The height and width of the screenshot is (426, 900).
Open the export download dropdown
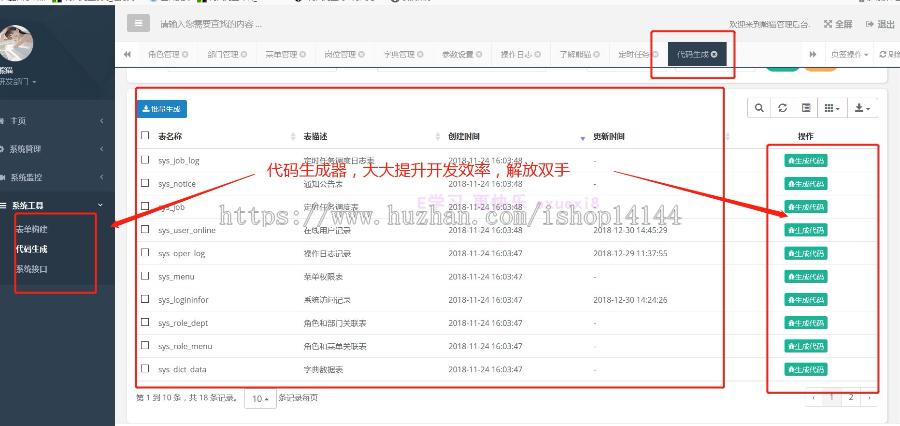862,108
